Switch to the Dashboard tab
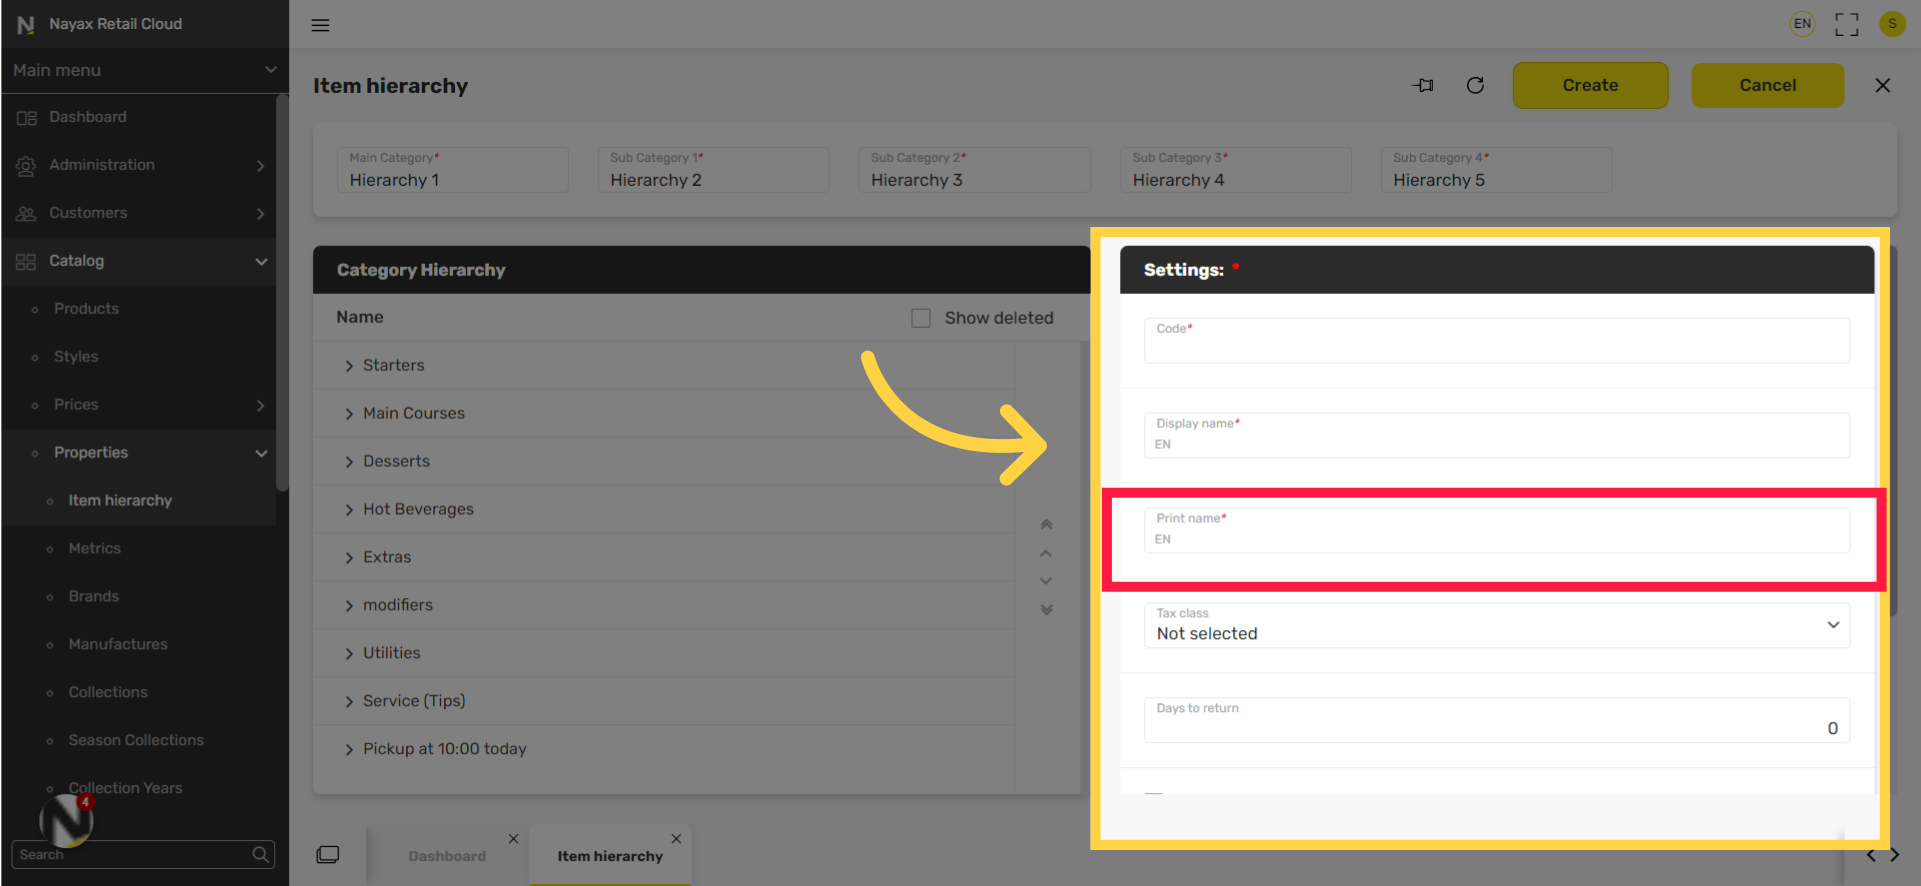 tap(447, 856)
